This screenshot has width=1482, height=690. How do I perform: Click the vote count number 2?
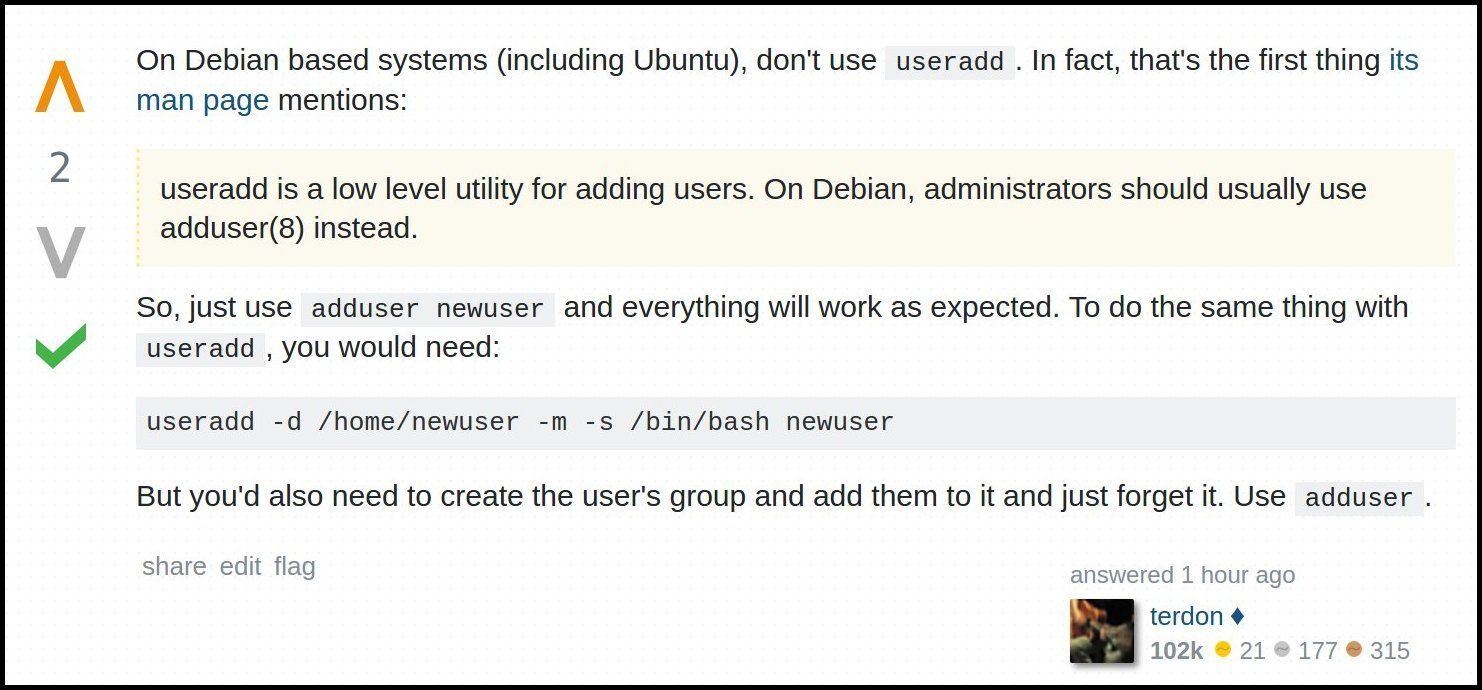[x=60, y=168]
